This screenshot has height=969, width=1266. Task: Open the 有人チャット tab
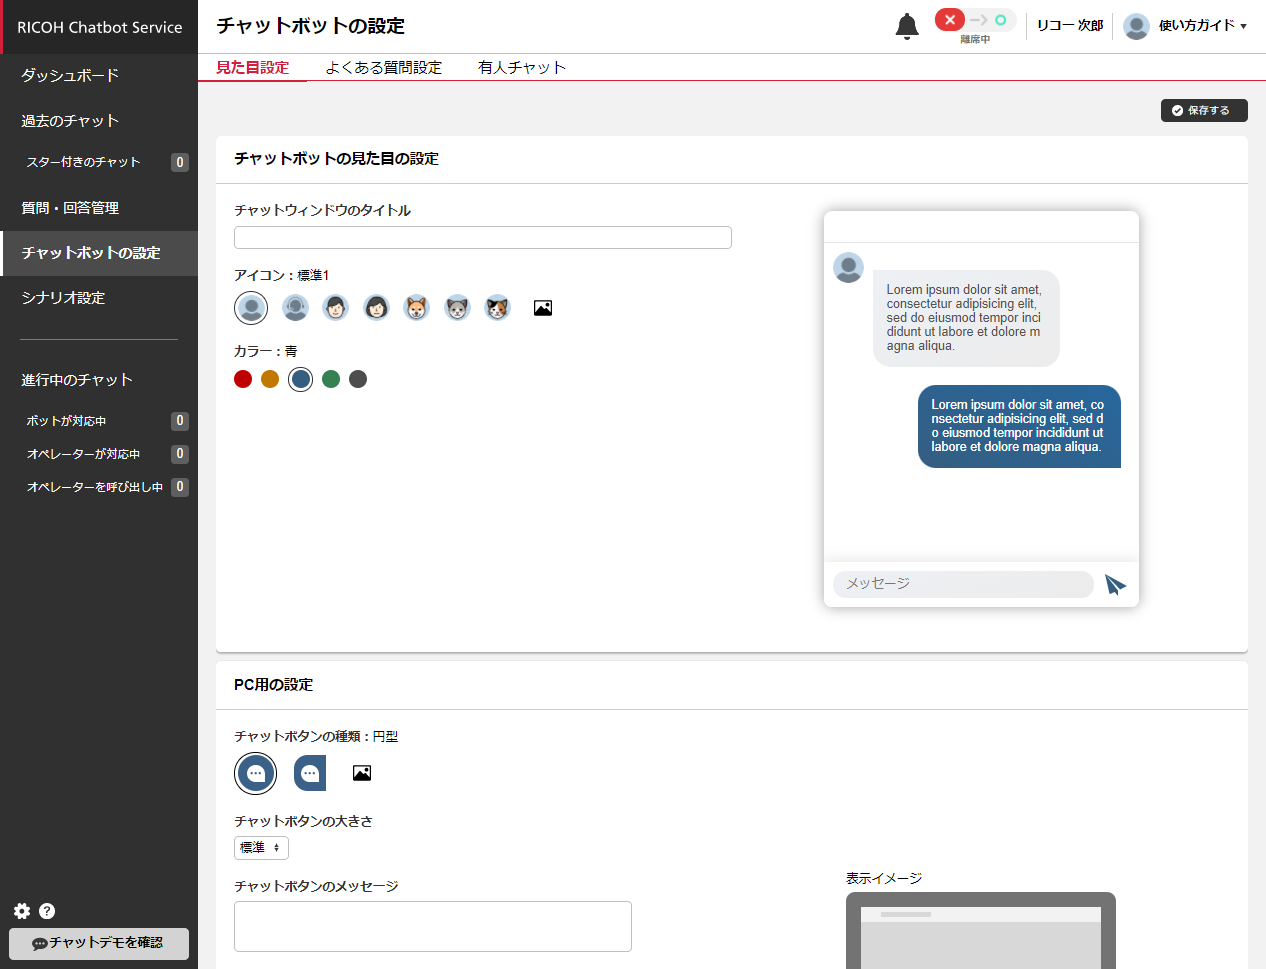click(x=521, y=67)
